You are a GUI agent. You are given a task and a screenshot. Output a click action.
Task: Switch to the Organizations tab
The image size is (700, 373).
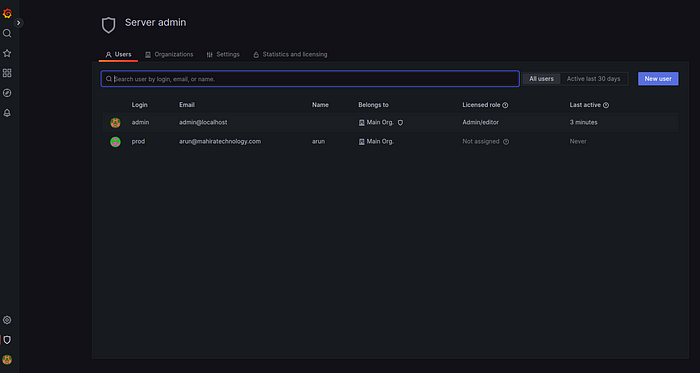click(169, 54)
